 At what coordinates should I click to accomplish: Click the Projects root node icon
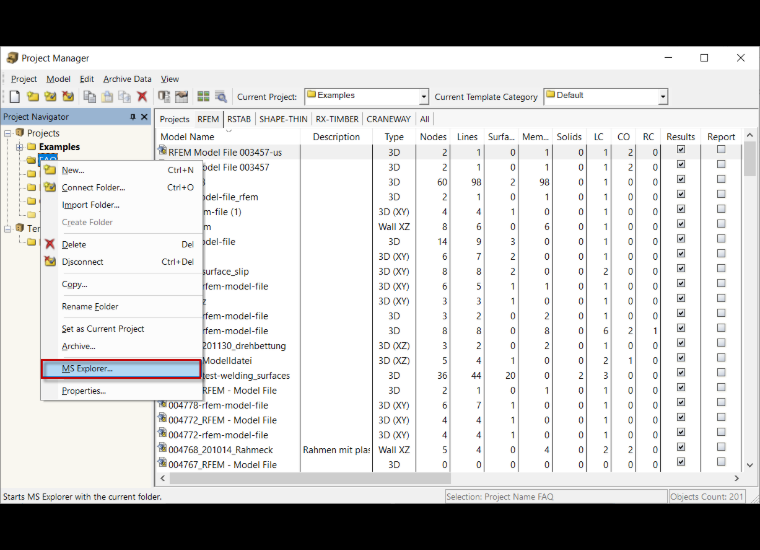coord(20,133)
